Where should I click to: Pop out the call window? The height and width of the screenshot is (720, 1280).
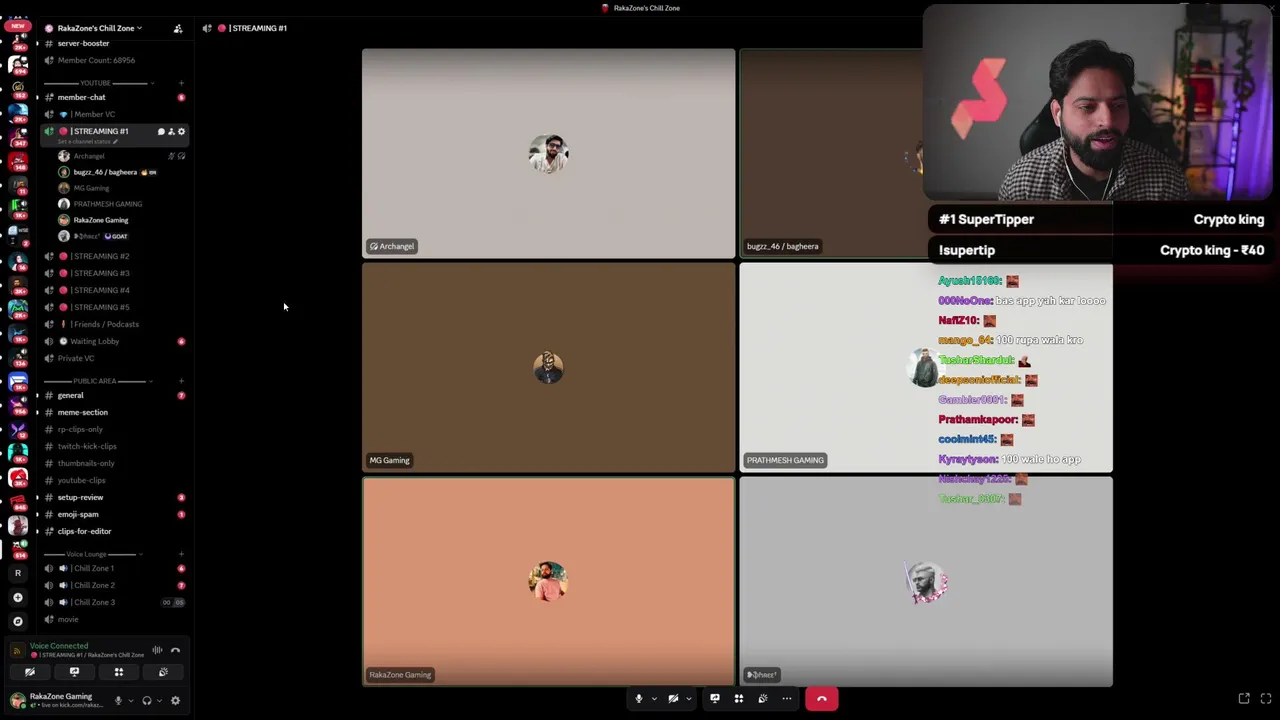pos(1244,698)
